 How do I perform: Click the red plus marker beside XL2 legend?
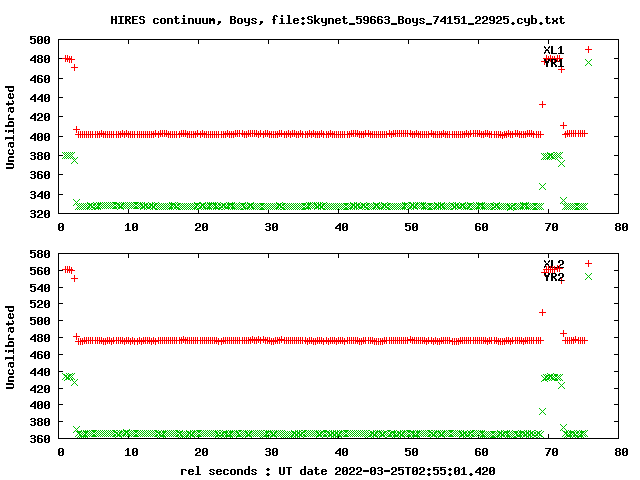(588, 263)
